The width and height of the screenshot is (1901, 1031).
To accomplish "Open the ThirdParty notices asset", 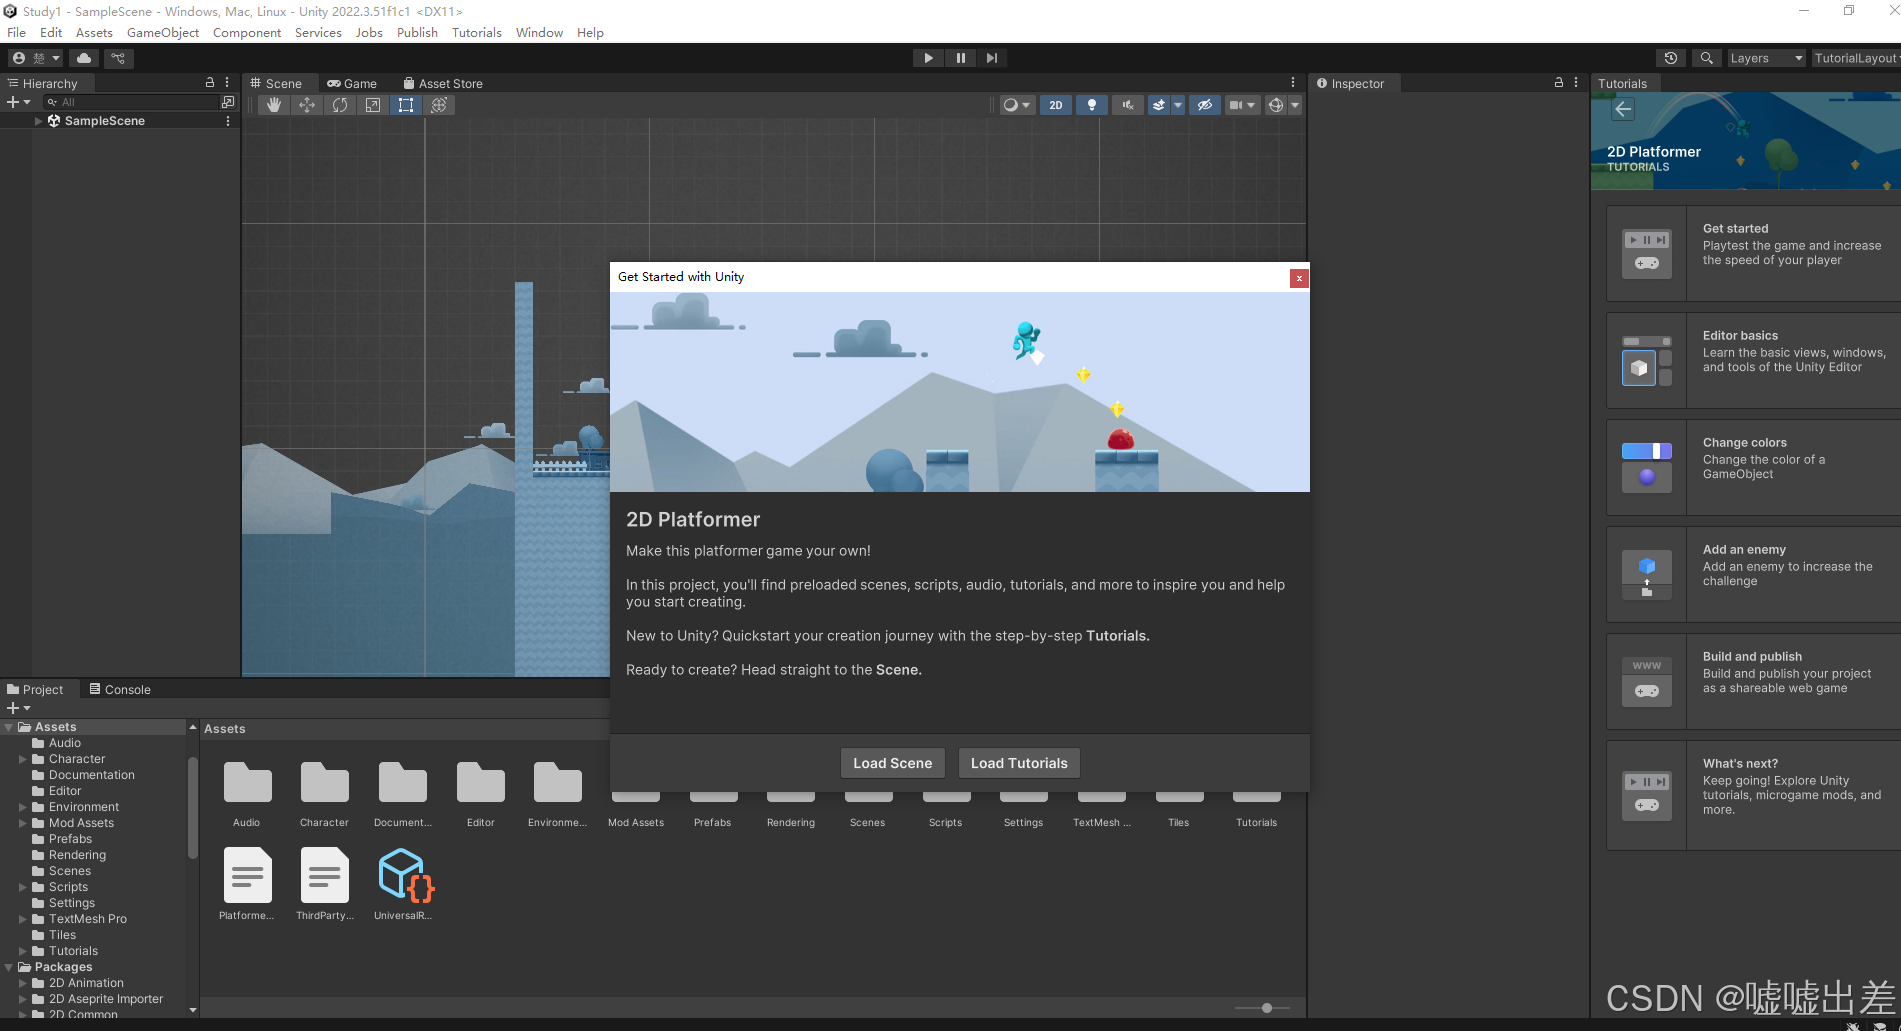I will pyautogui.click(x=325, y=884).
